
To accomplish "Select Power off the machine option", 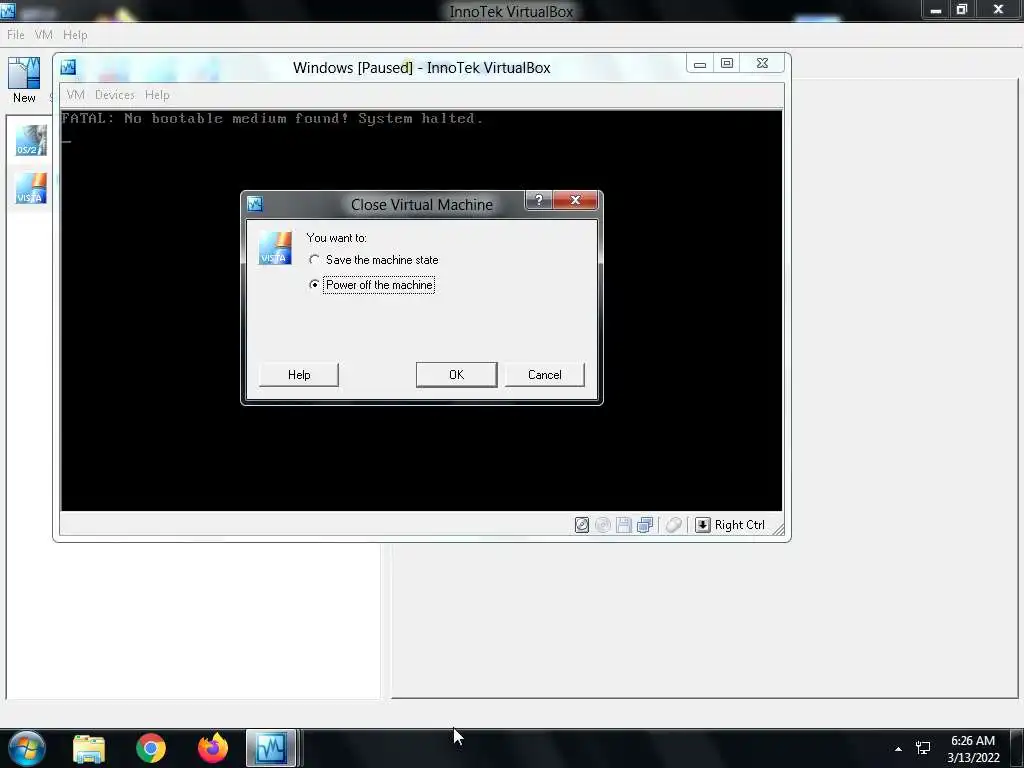I will pyautogui.click(x=372, y=285).
